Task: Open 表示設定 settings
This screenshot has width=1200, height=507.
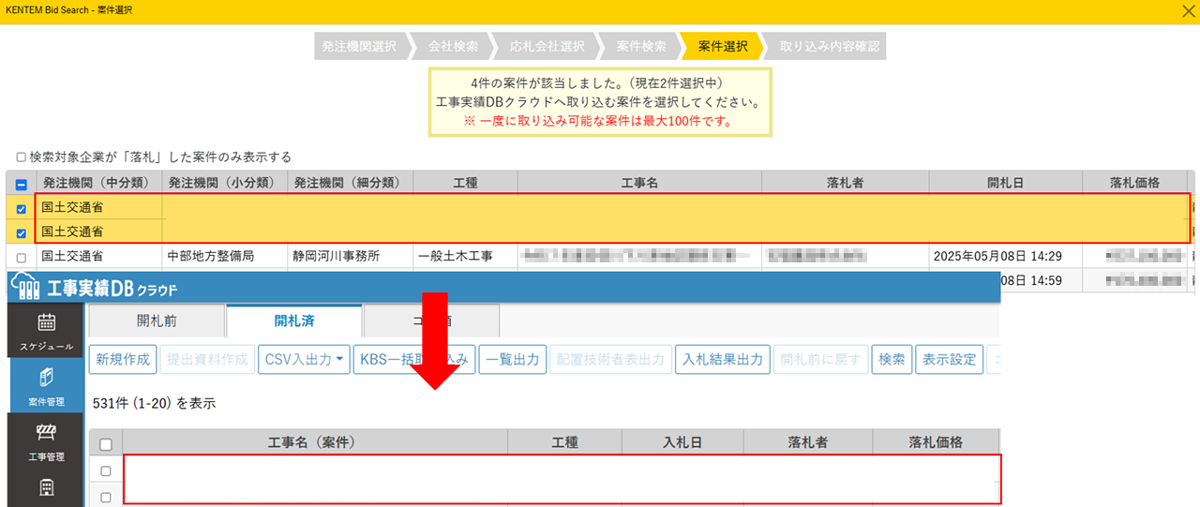Action: click(949, 360)
